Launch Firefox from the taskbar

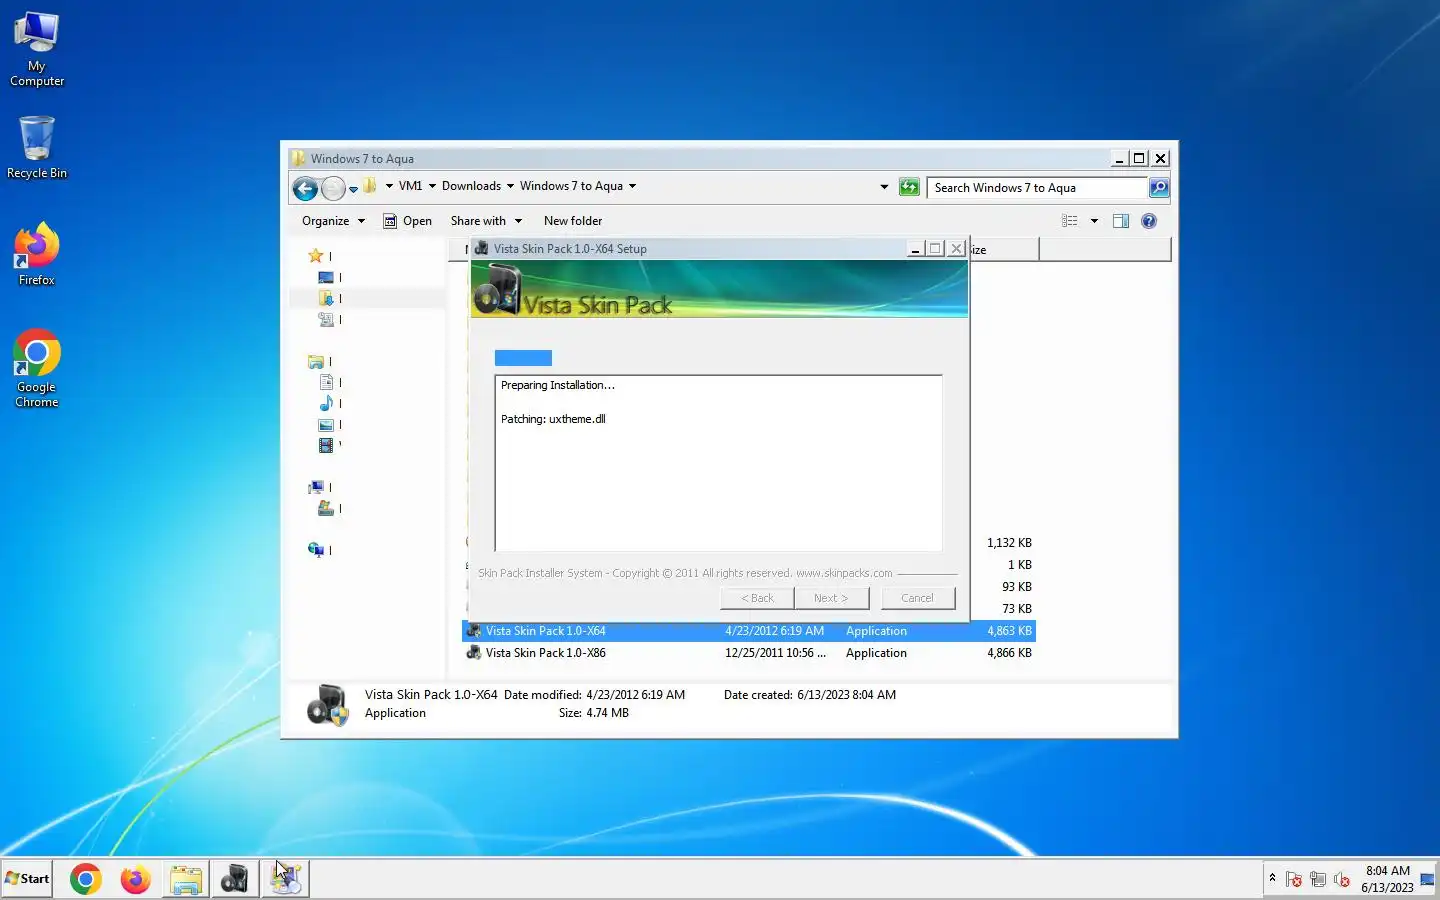(x=135, y=879)
